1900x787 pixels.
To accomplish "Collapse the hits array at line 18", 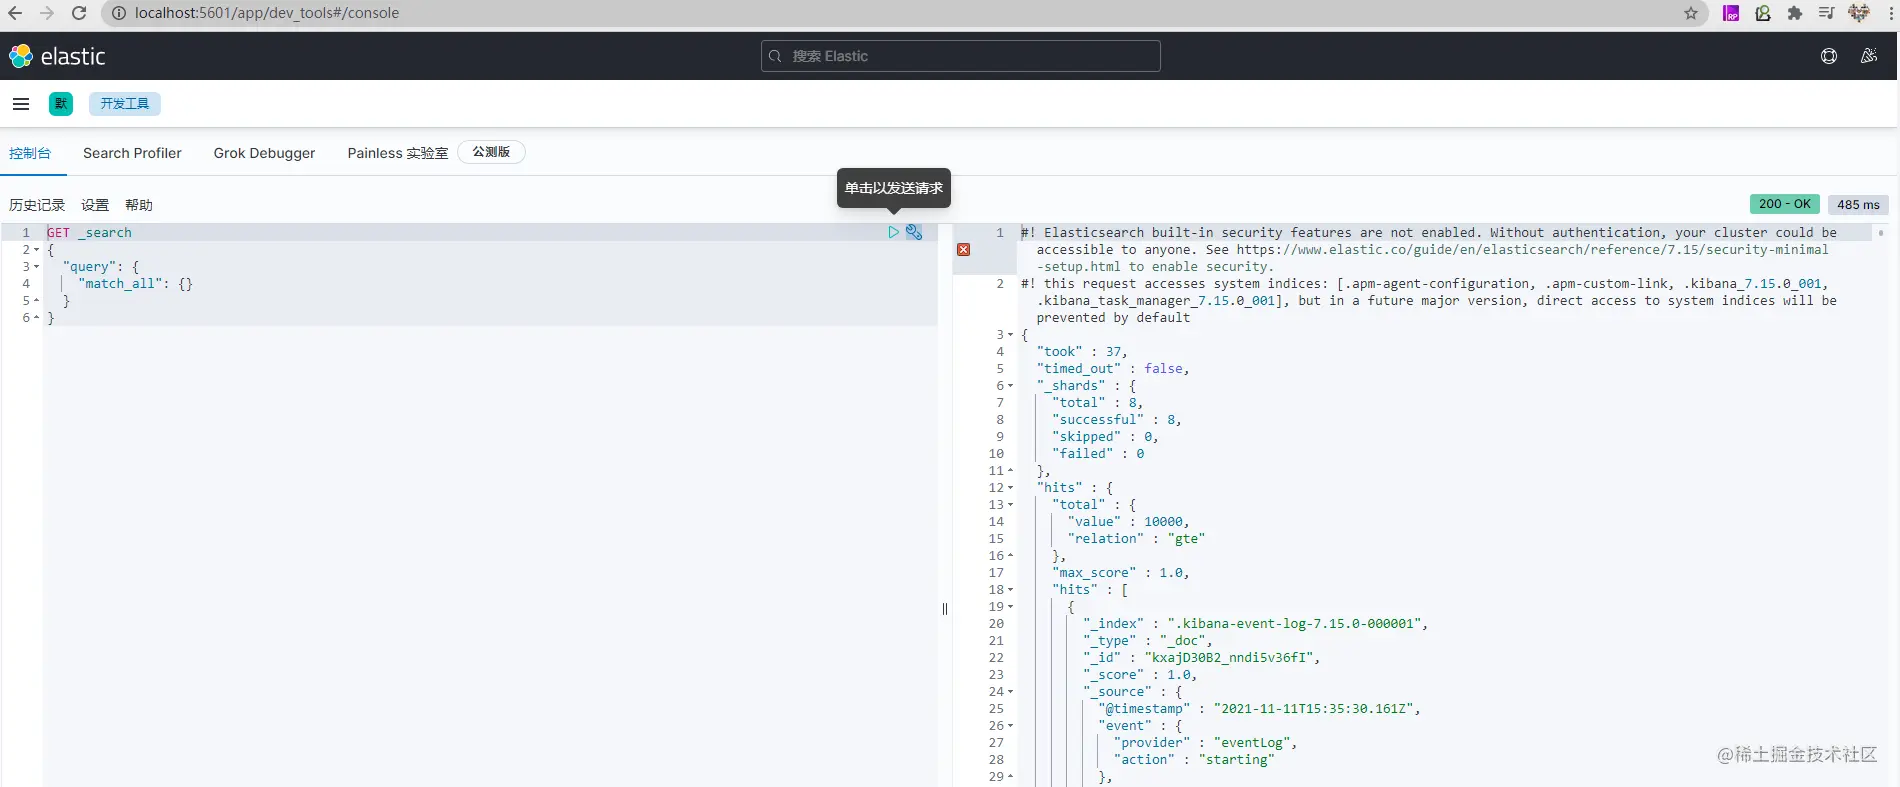I will point(1010,590).
